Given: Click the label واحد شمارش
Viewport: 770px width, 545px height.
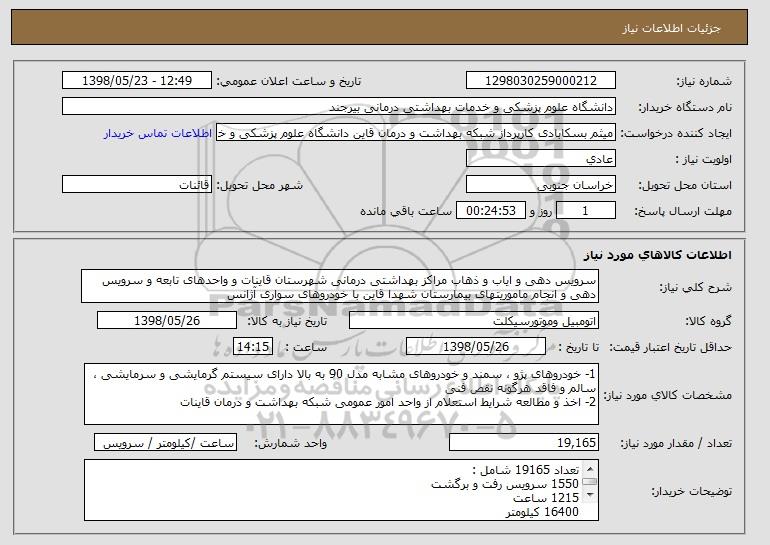Looking at the screenshot, I should click(x=291, y=443).
